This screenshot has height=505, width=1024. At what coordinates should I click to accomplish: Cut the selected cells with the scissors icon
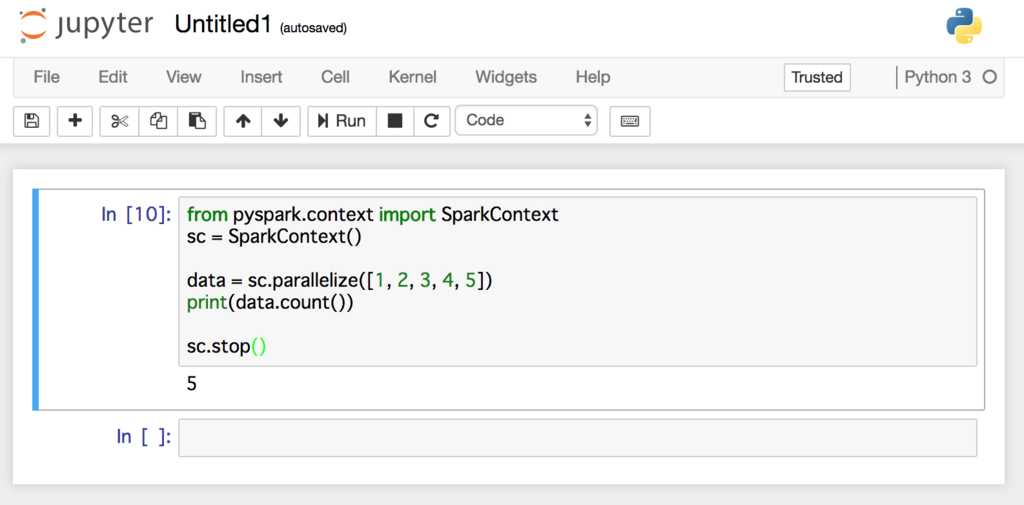click(120, 121)
